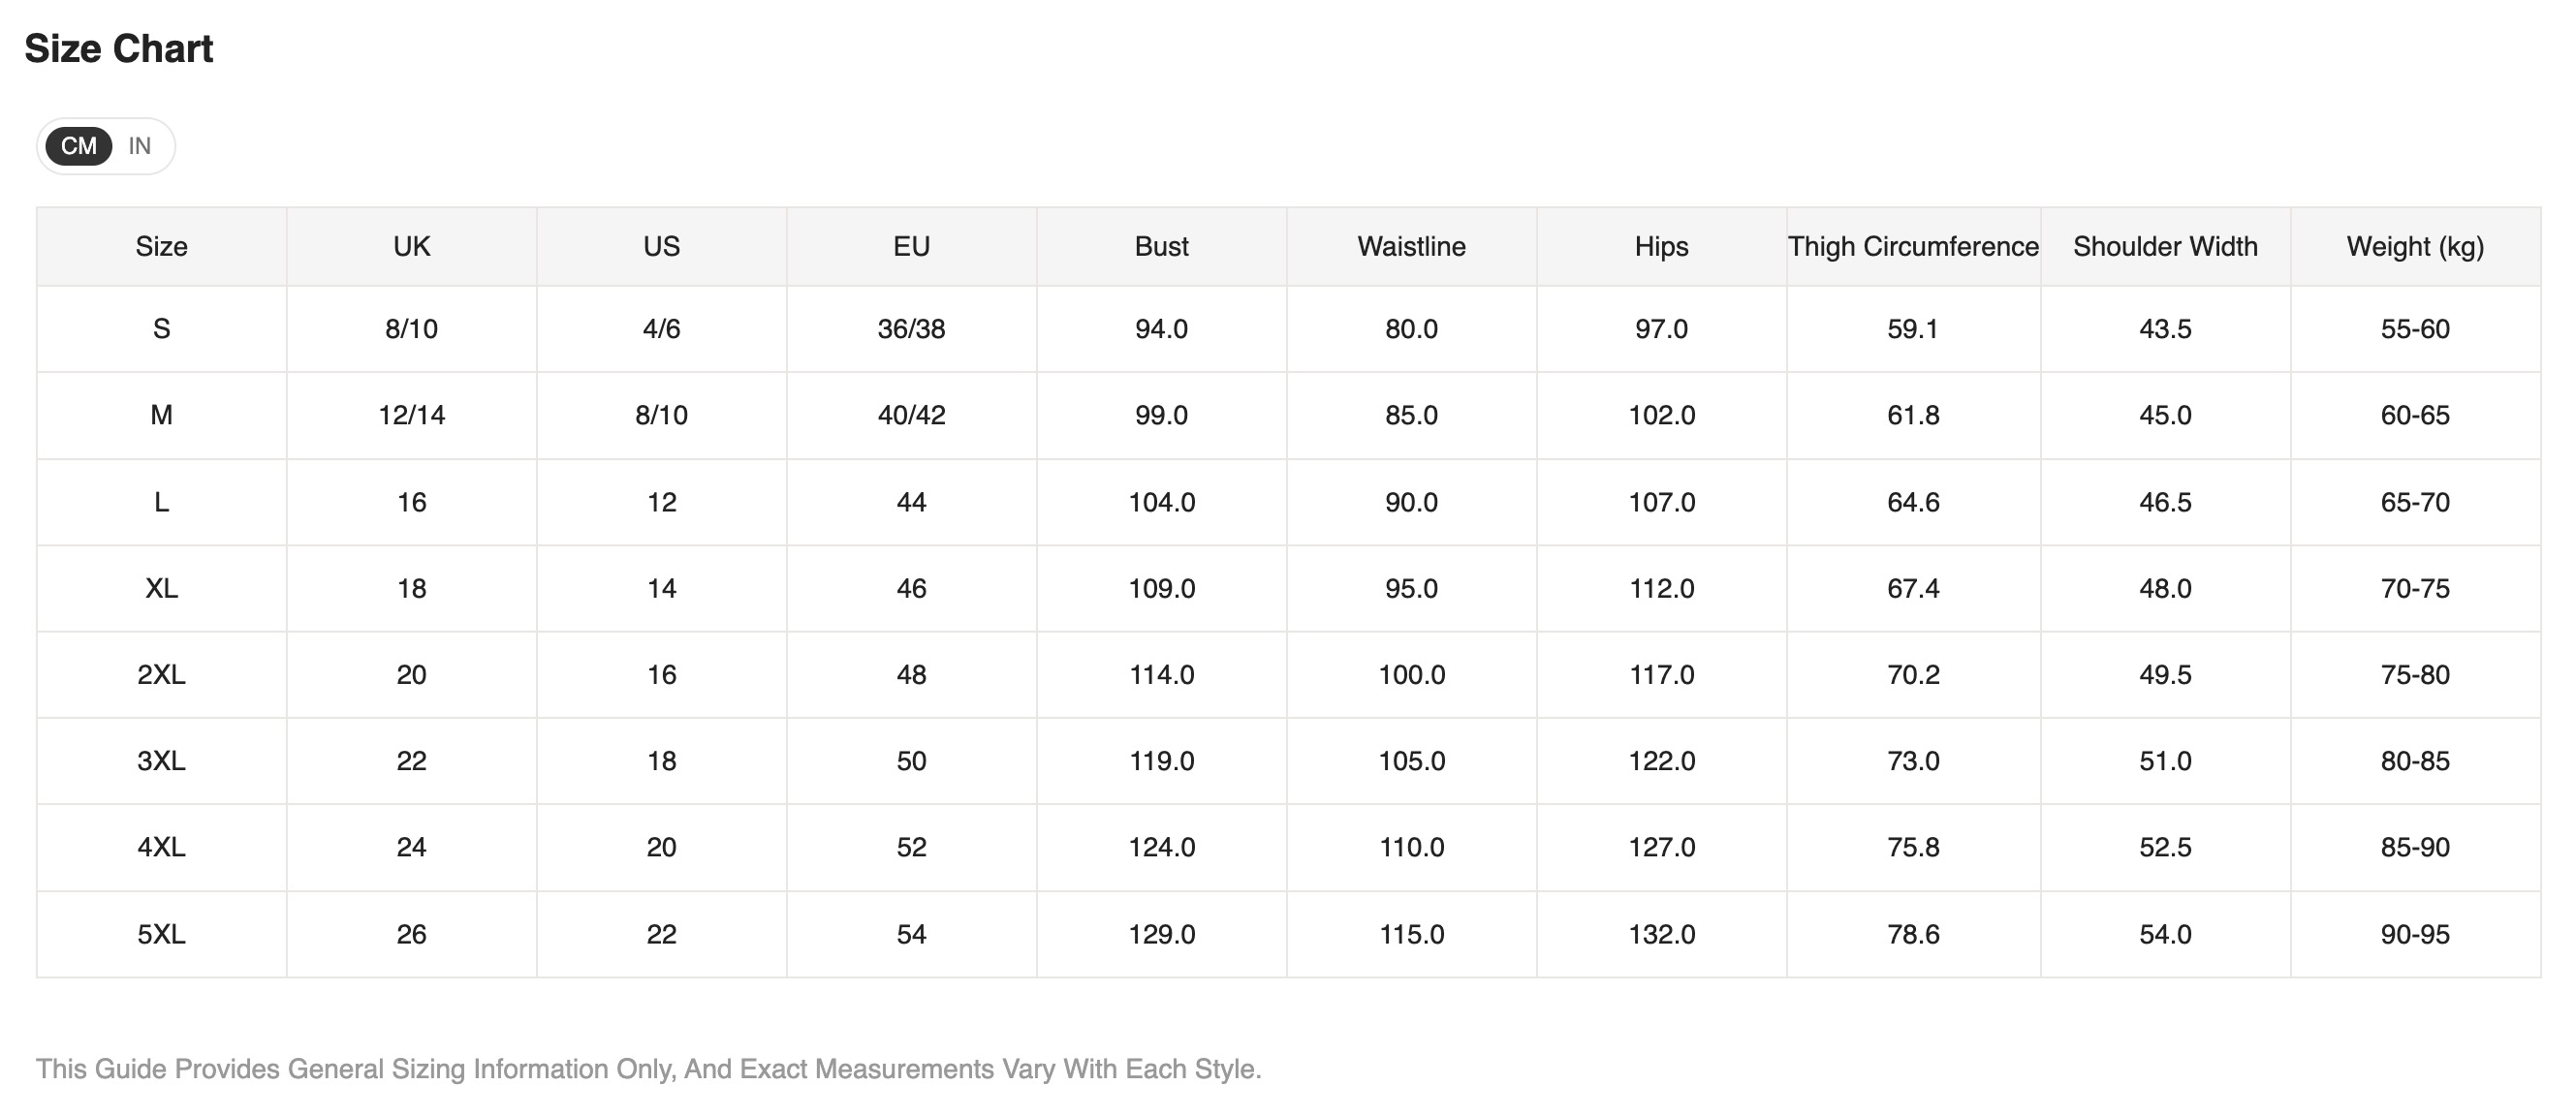Screen dimensions: 2576x1116
Task: Click the Waistline column header
Action: click(x=1411, y=246)
